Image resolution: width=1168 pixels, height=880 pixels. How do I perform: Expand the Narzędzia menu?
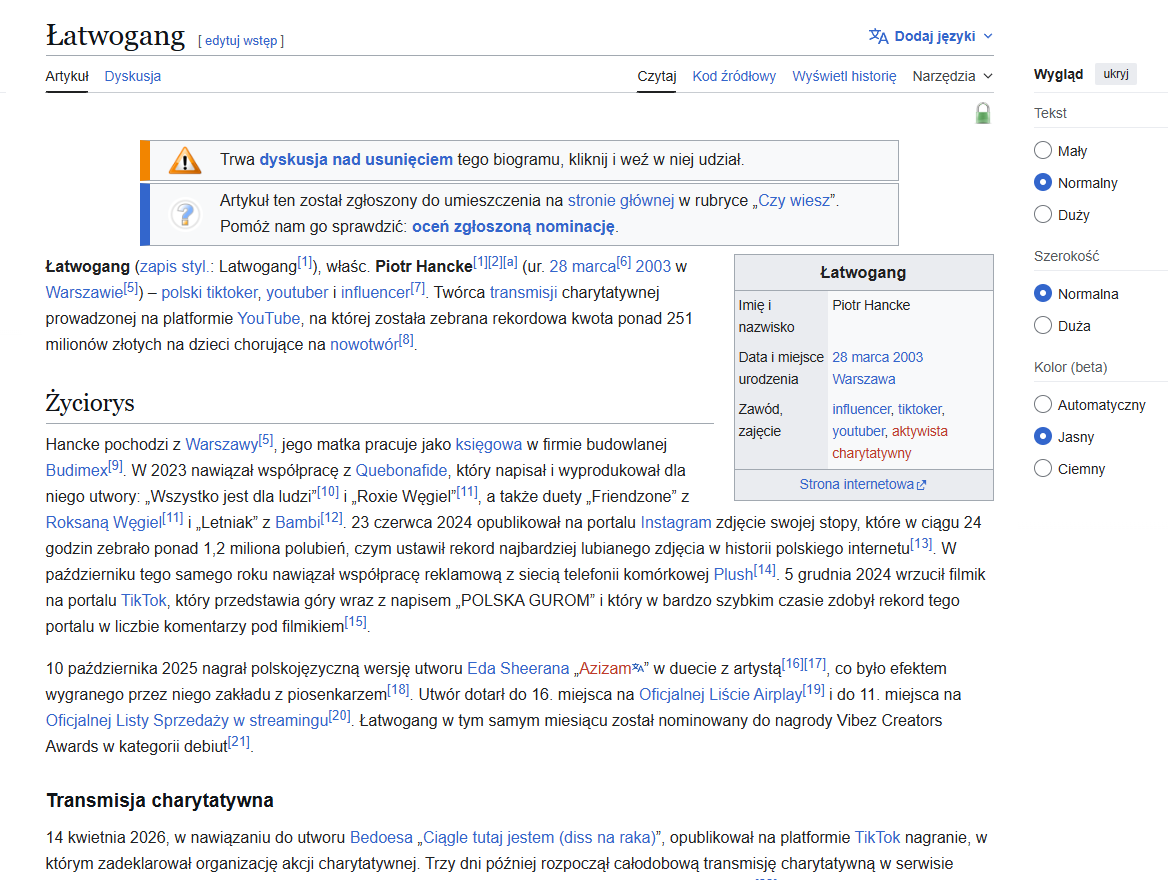click(952, 76)
